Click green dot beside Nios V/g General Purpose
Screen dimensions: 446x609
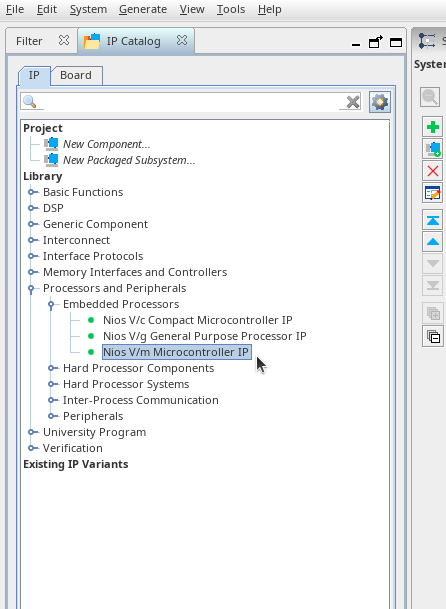[x=91, y=336]
